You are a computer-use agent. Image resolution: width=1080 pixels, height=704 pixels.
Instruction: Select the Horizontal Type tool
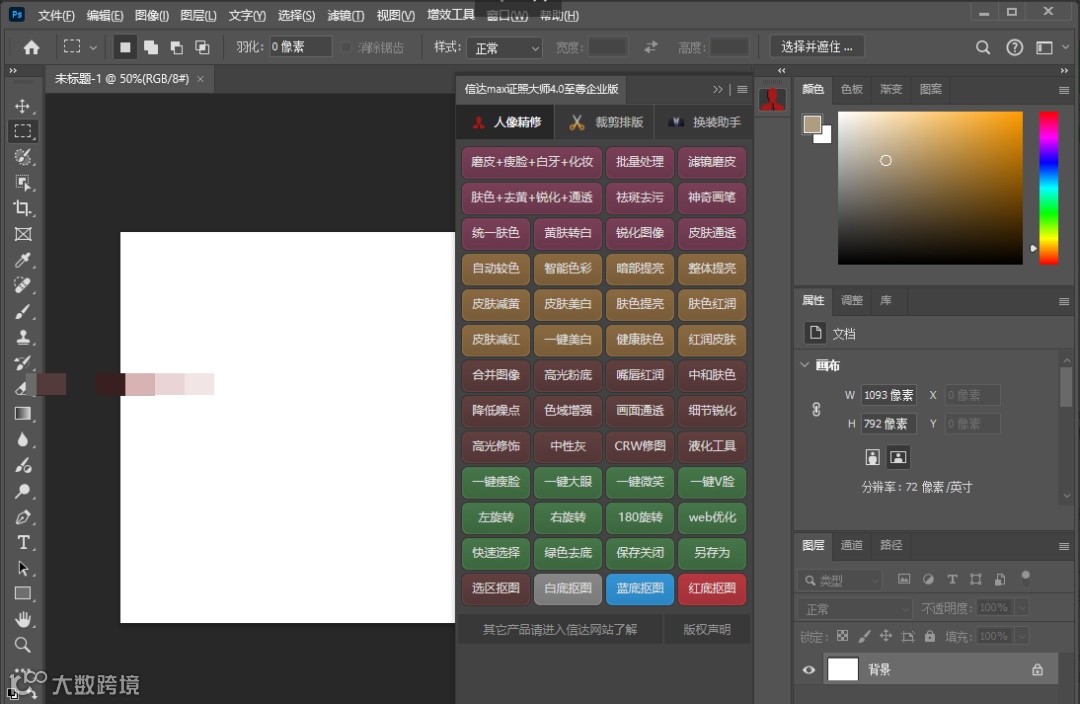(x=23, y=542)
